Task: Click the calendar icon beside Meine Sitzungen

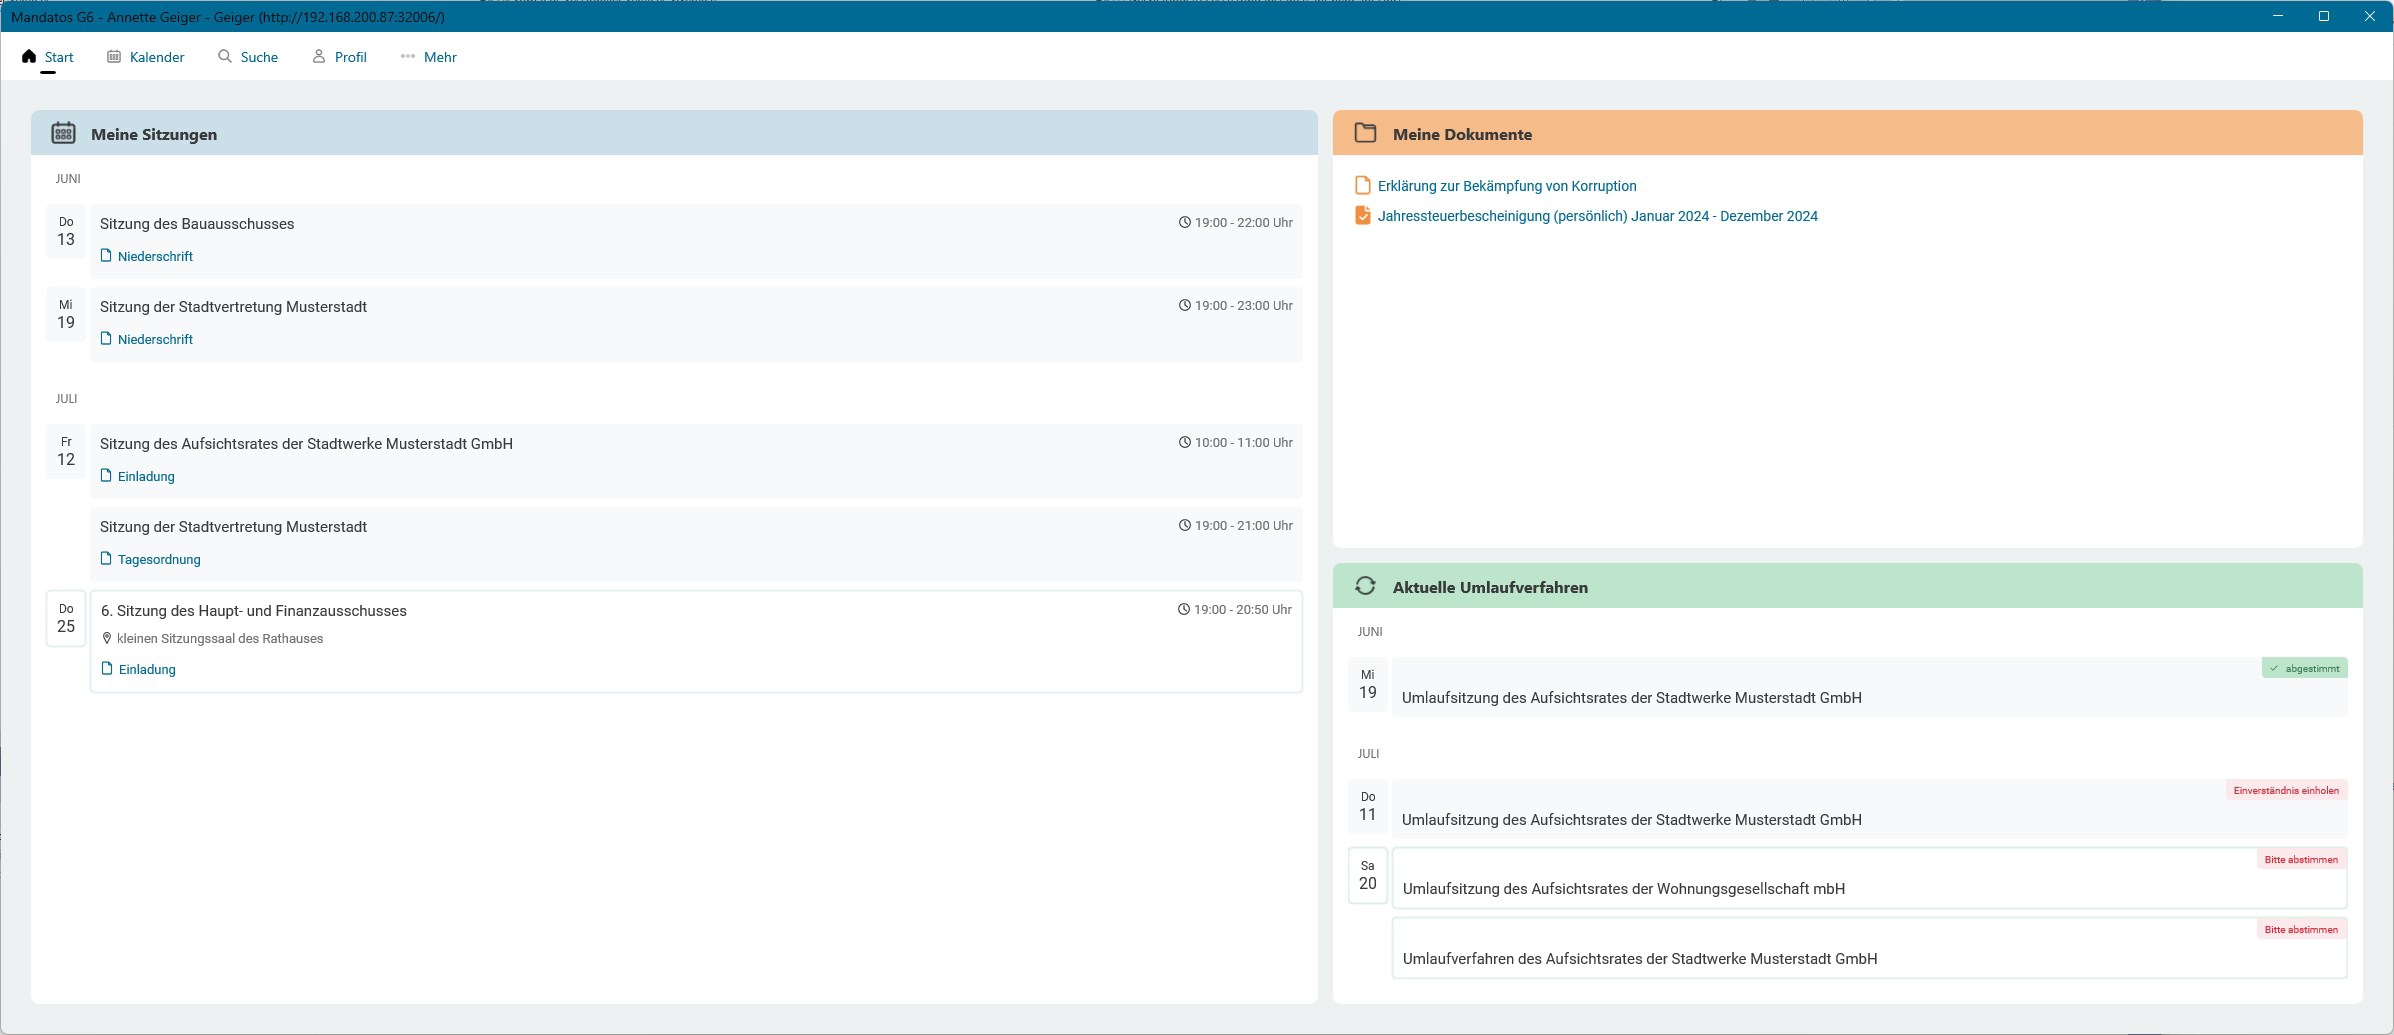Action: tap(64, 133)
